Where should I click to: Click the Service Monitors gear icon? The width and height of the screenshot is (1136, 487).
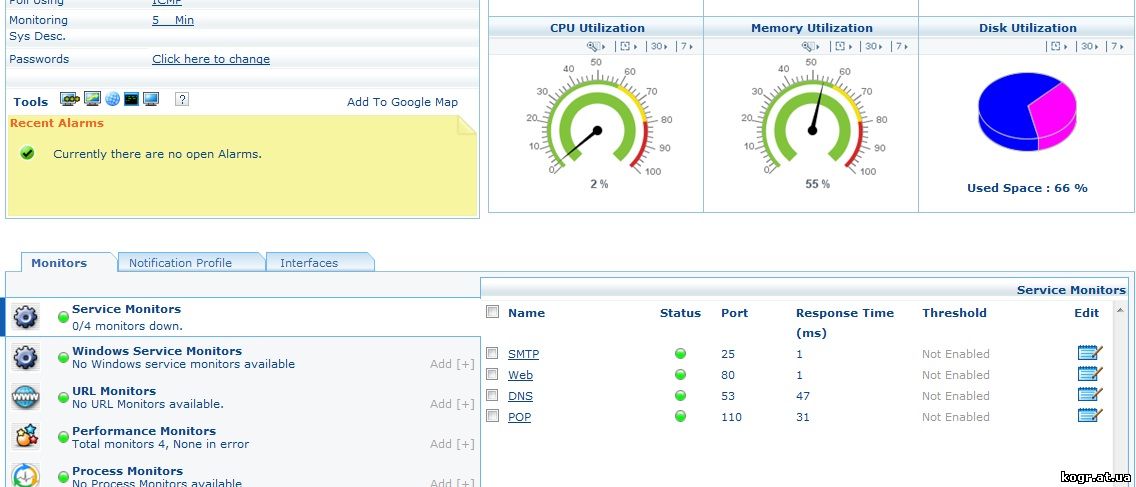click(x=26, y=317)
